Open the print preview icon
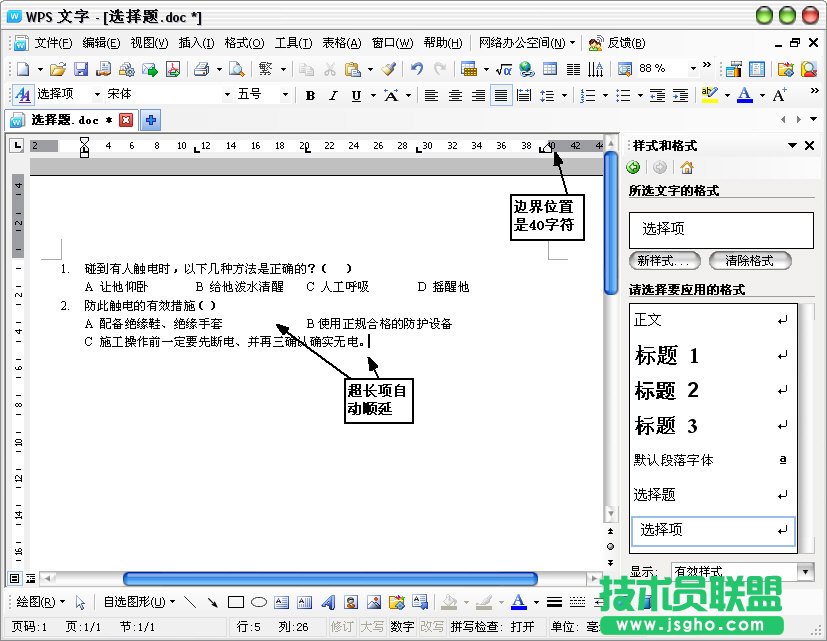 pos(235,69)
